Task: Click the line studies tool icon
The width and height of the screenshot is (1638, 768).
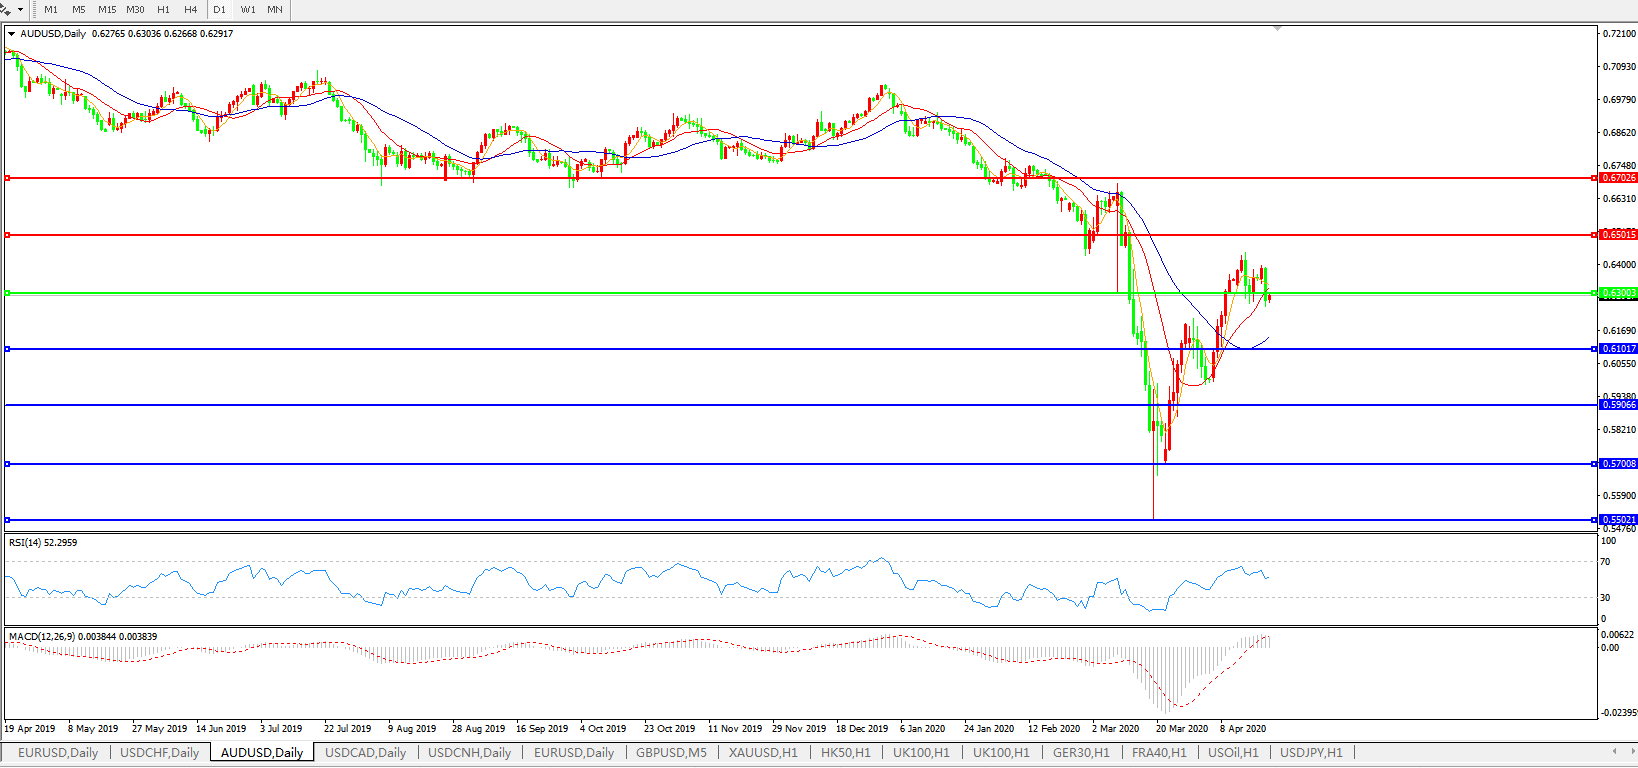Action: tap(6, 9)
